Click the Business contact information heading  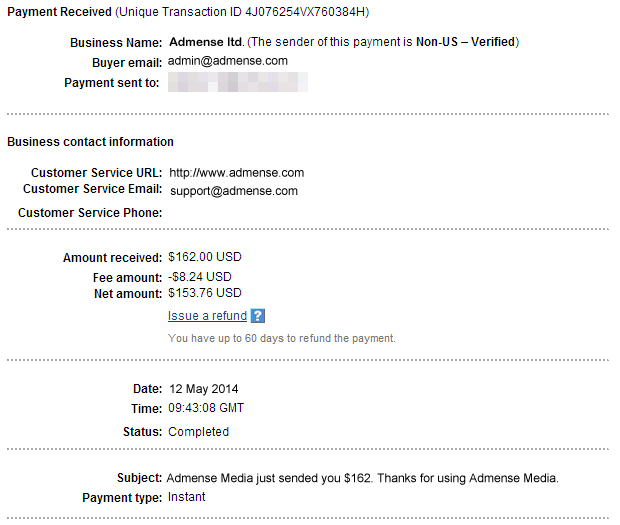click(x=90, y=142)
